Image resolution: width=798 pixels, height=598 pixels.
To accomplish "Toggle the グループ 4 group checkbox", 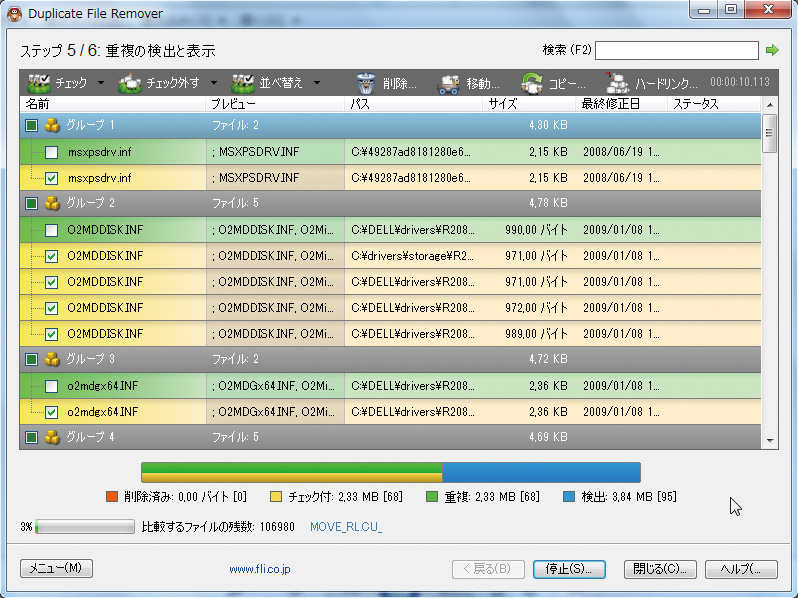I will pyautogui.click(x=32, y=437).
